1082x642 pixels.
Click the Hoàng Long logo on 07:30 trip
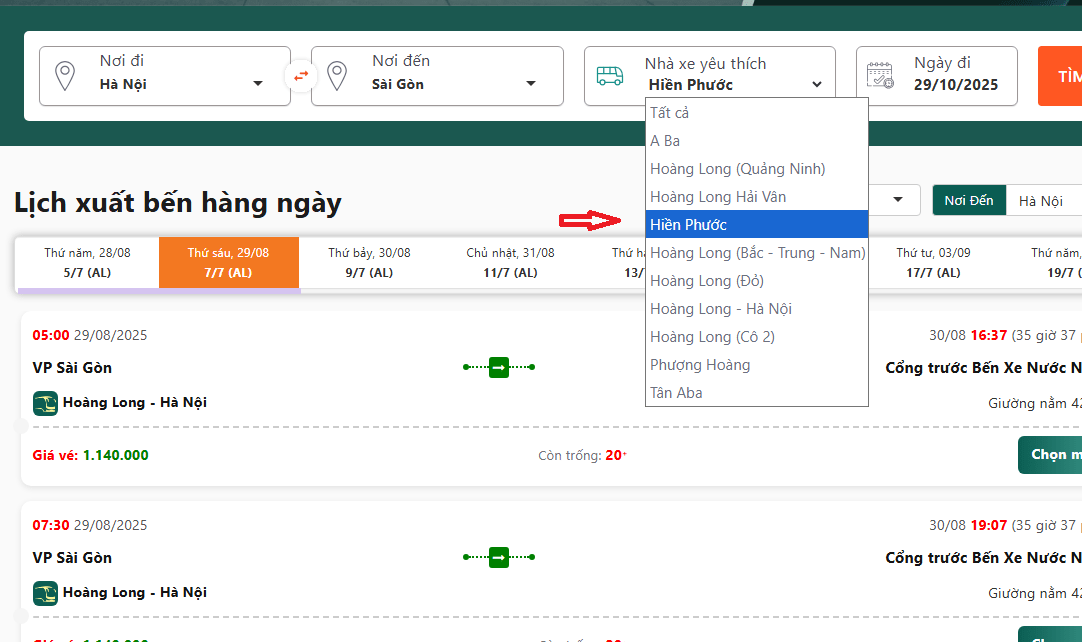pyautogui.click(x=45, y=593)
